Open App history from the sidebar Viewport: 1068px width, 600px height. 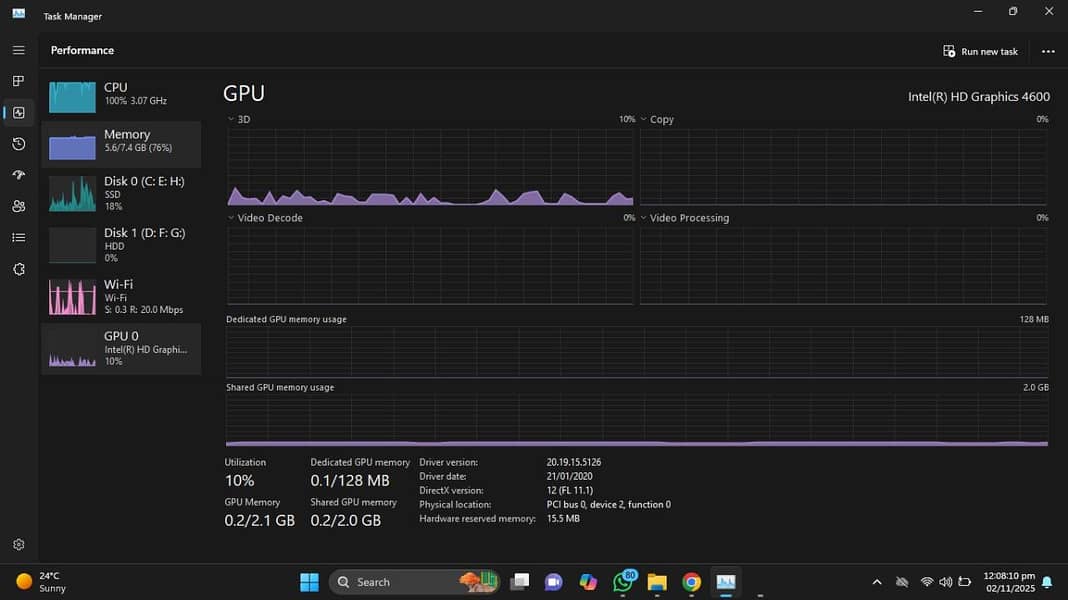click(18, 144)
